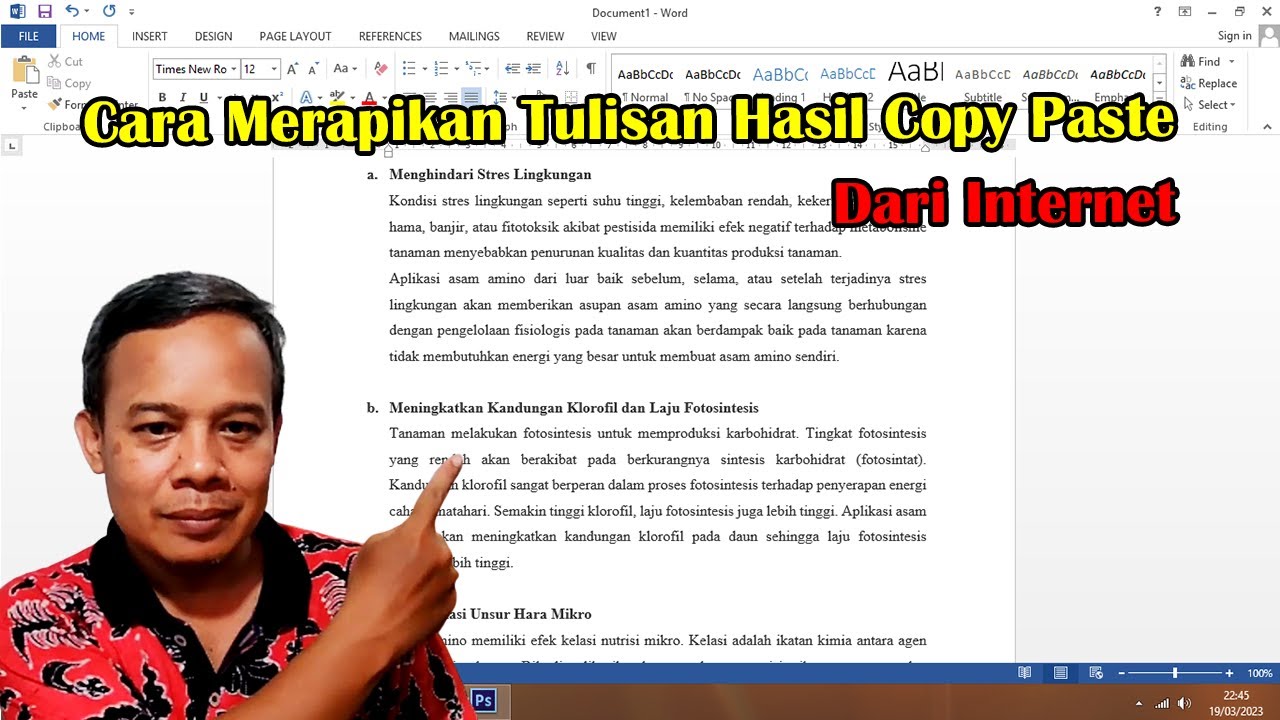Click the Text Effects glowing A icon
This screenshot has height=720, width=1280.
coord(306,98)
